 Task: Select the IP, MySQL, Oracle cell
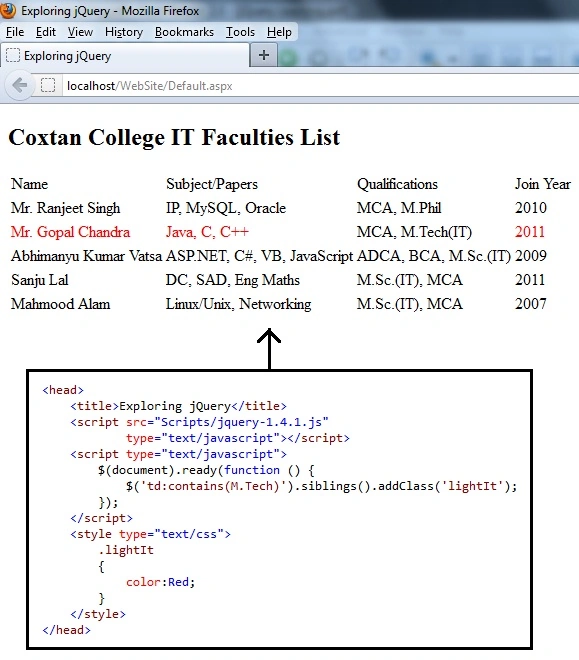tap(226, 208)
